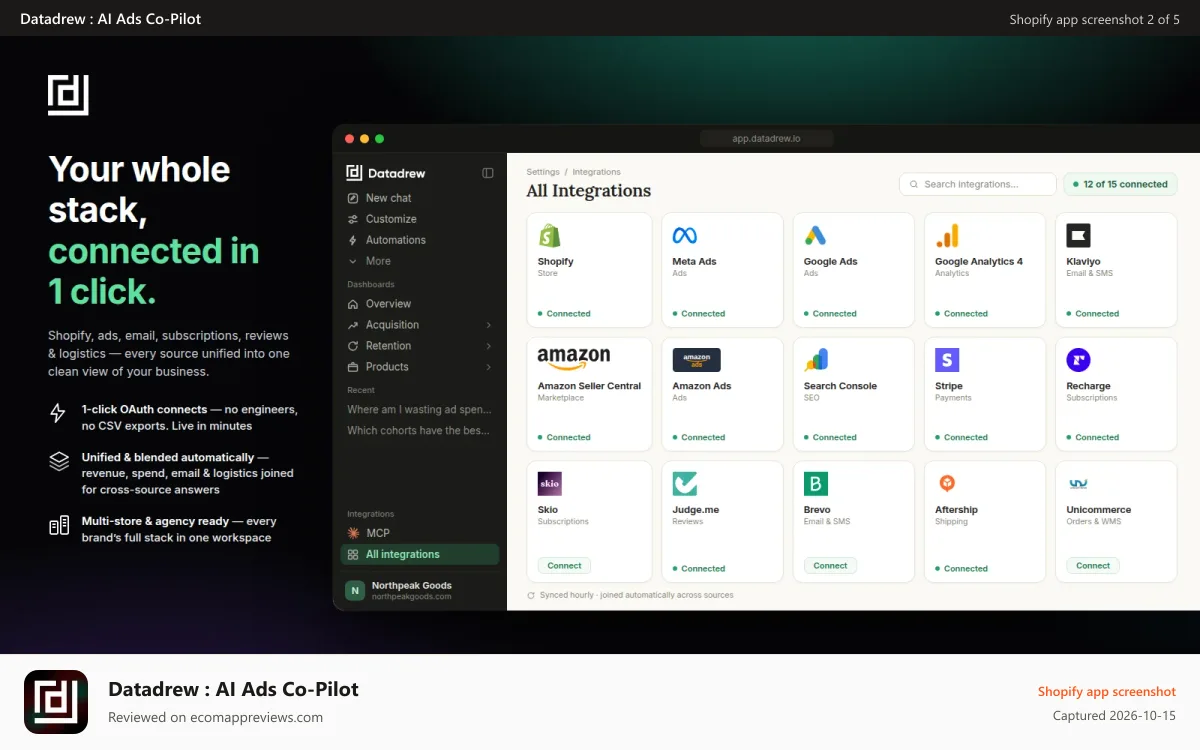The width and height of the screenshot is (1200, 750).
Task: Expand the Products dashboard chevron
Action: [x=489, y=367]
